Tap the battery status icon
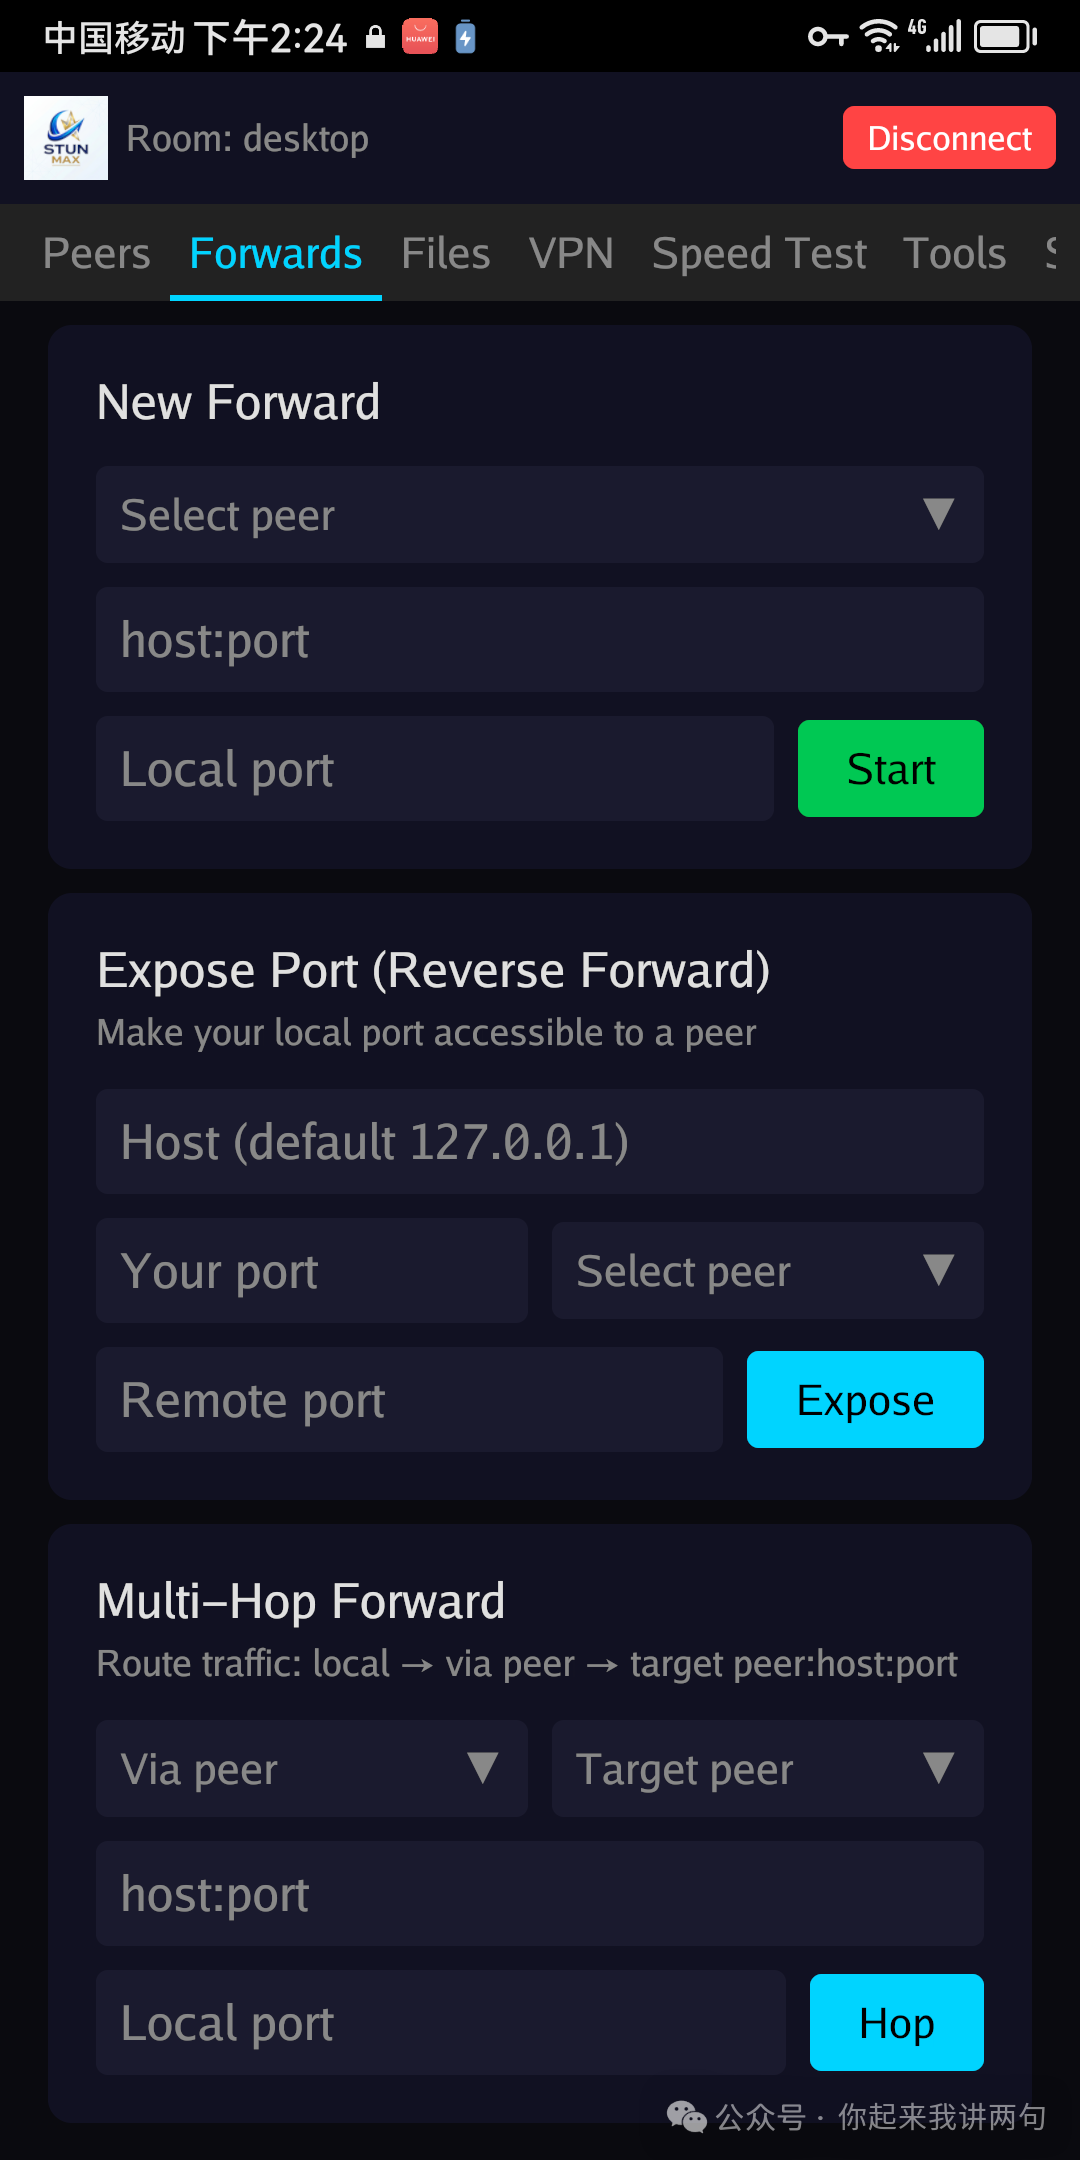 (1006, 37)
